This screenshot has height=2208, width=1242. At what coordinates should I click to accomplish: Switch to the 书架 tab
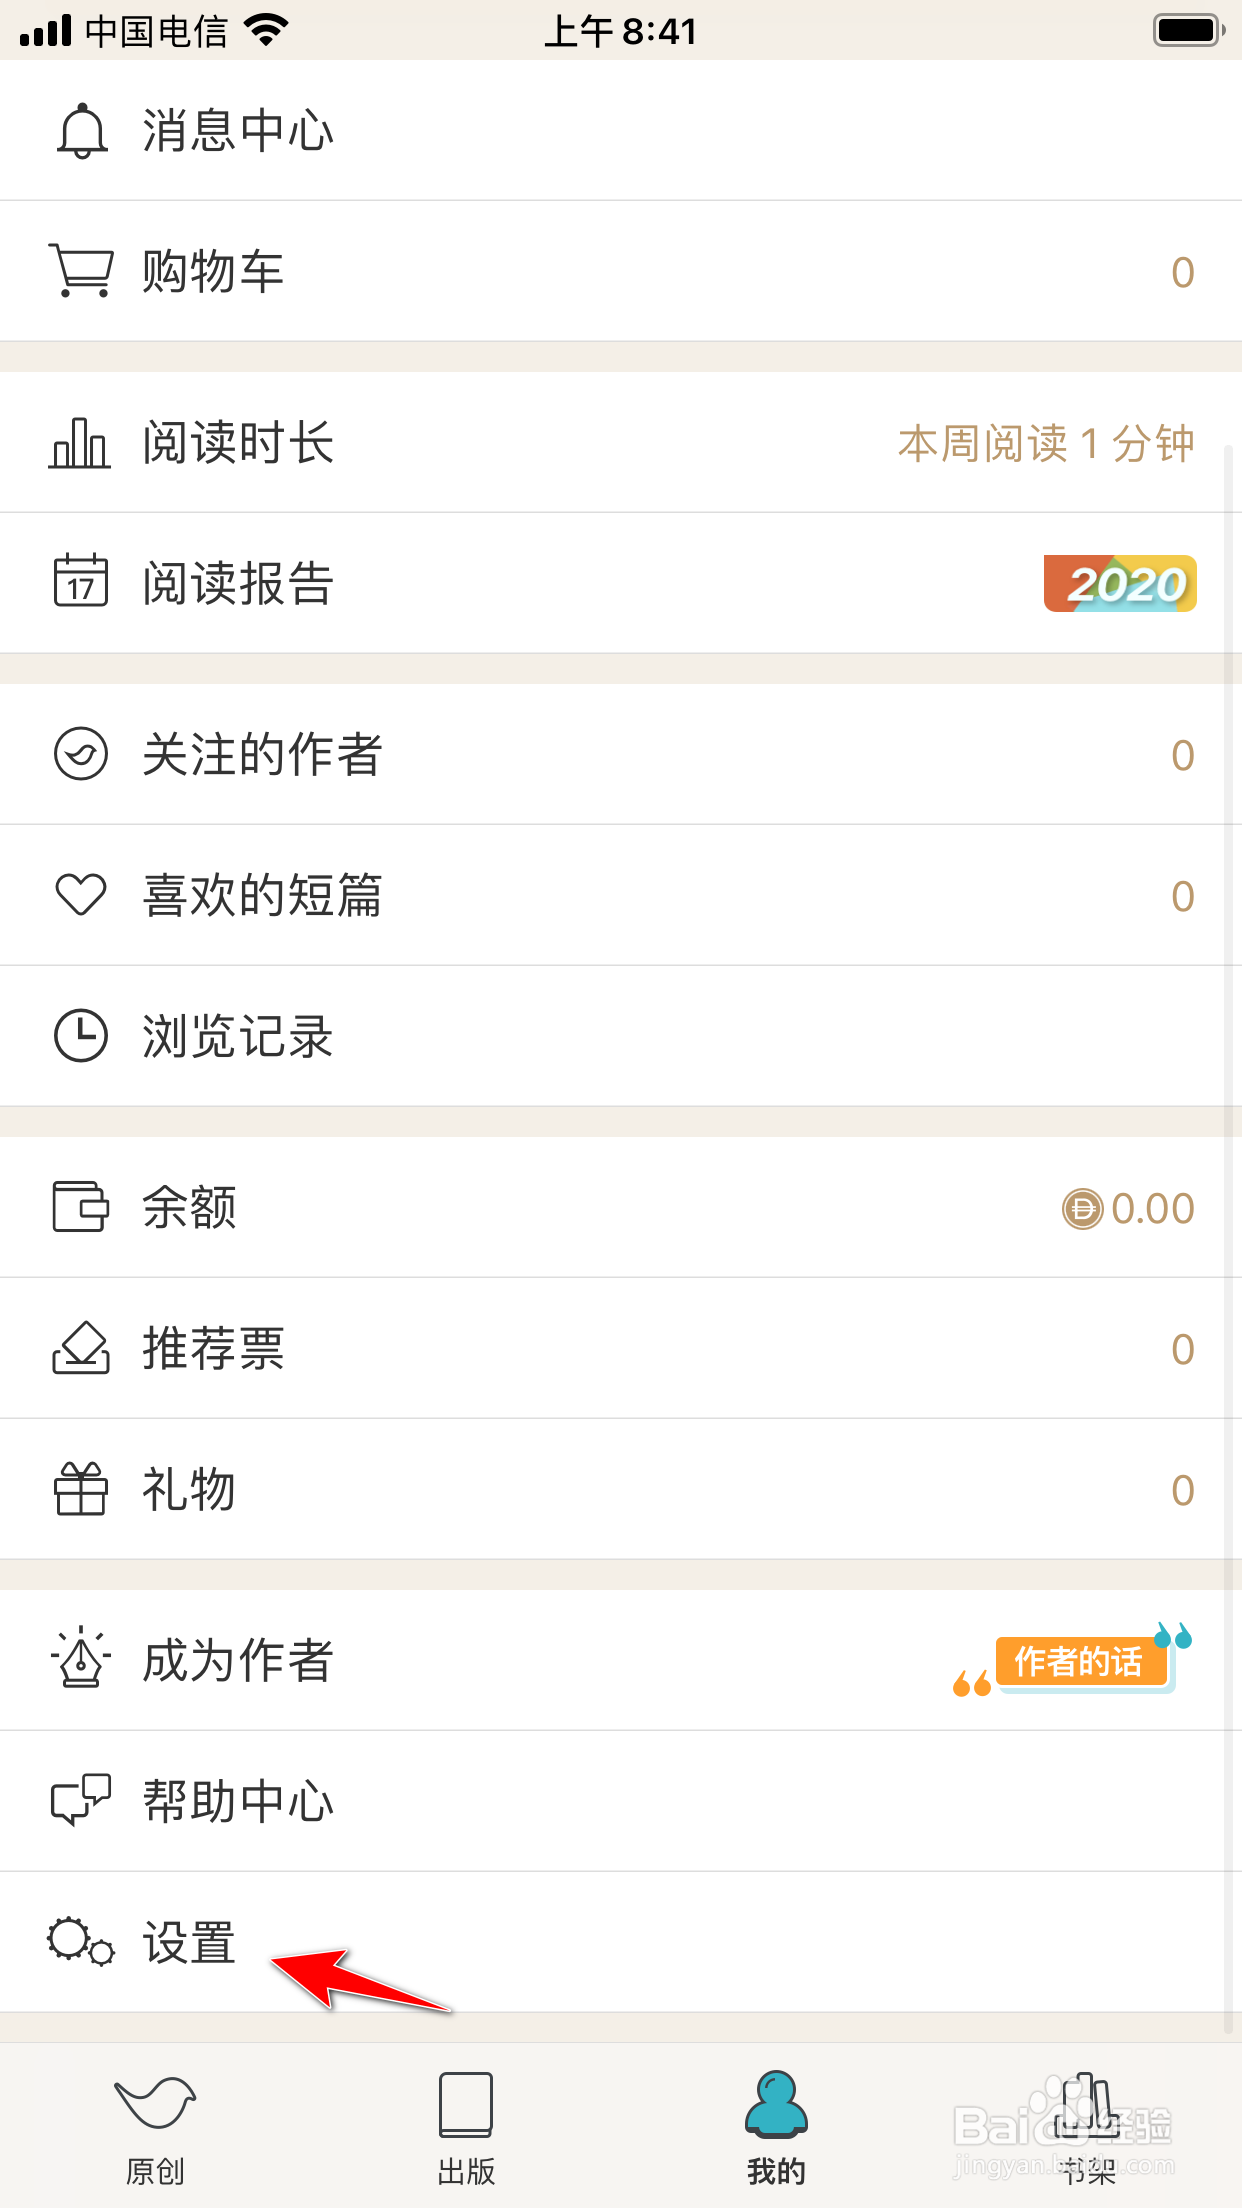pos(1087,2126)
